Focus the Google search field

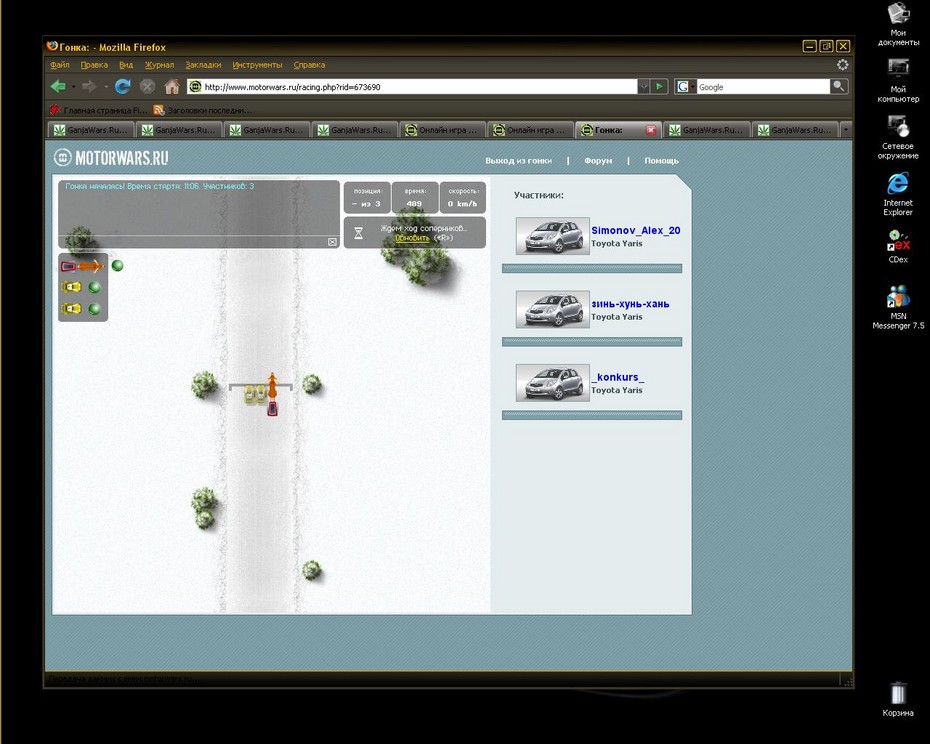(763, 87)
